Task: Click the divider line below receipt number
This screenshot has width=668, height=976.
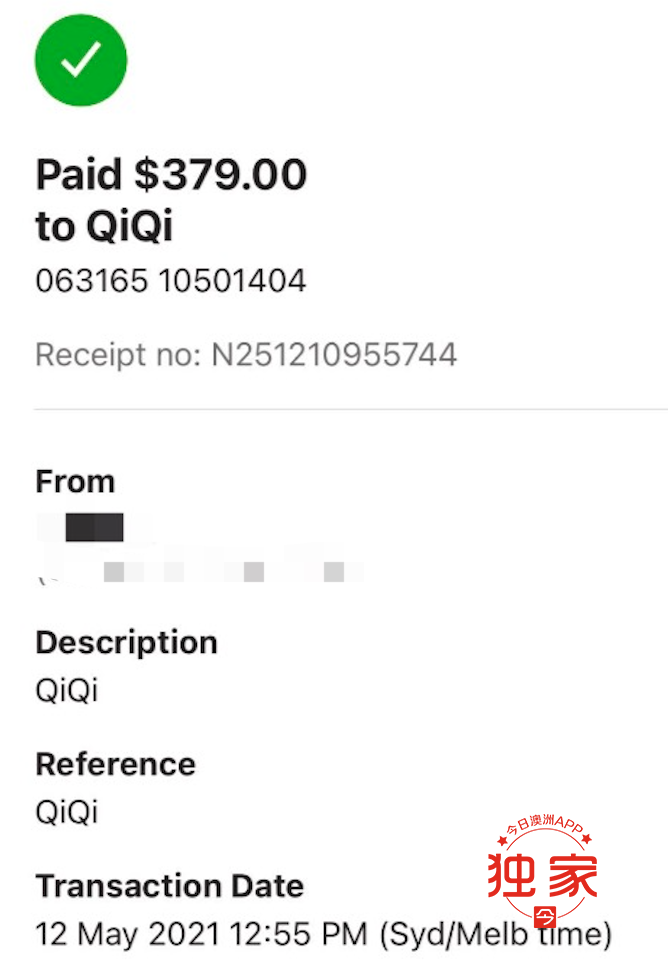Action: click(x=351, y=410)
